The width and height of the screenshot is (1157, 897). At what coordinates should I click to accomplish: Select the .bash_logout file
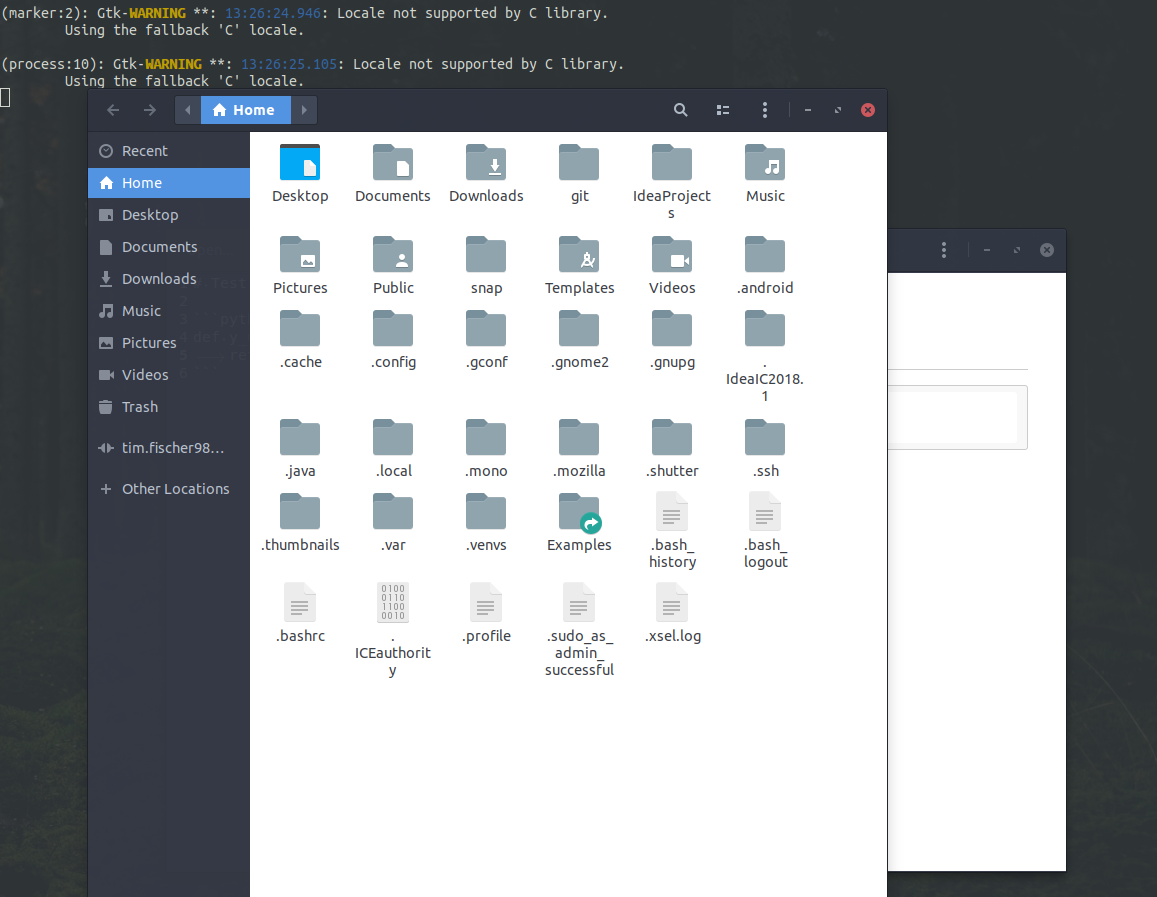click(764, 511)
